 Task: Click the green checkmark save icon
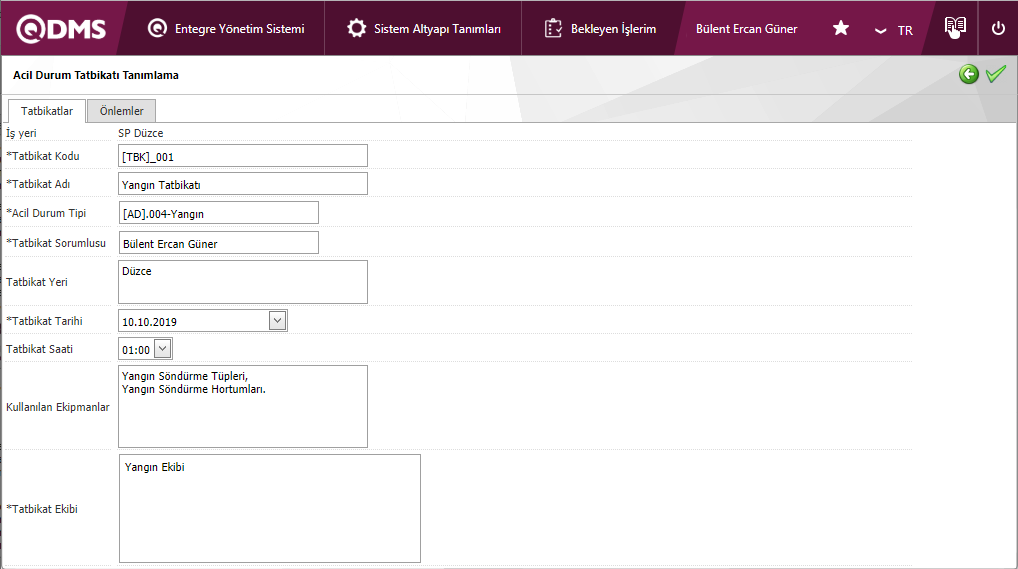point(995,74)
